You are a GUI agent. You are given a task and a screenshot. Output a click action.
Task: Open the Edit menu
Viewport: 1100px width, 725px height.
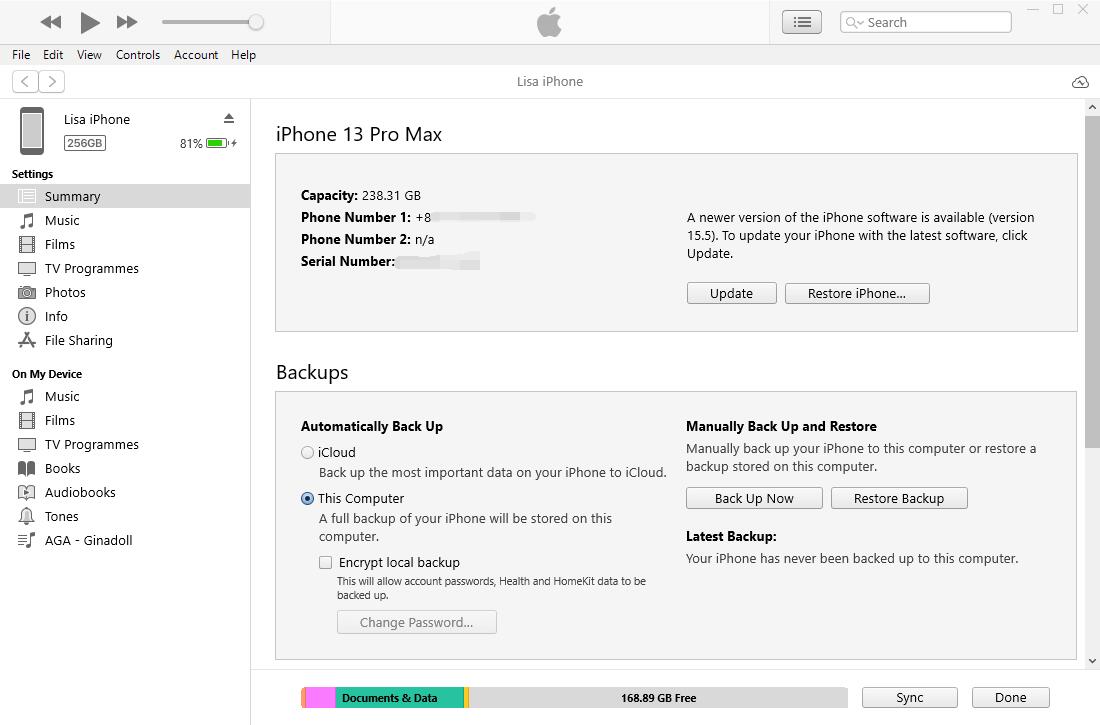coord(53,55)
